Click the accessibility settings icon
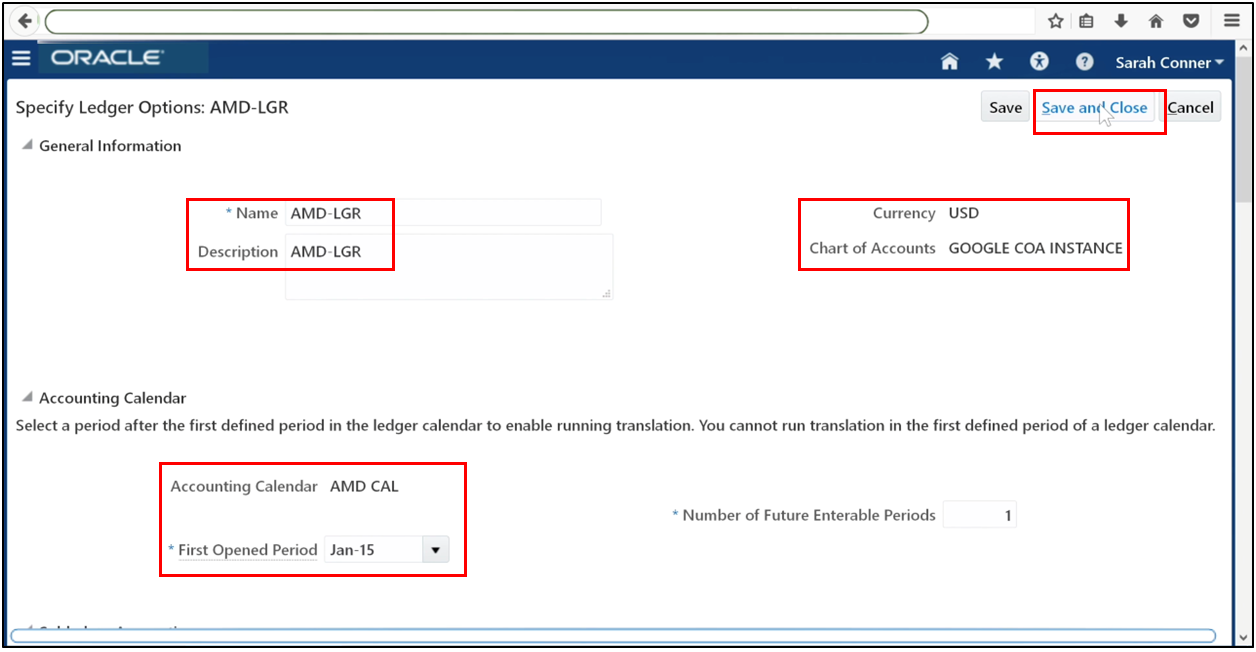The image size is (1256, 652). 1039,61
